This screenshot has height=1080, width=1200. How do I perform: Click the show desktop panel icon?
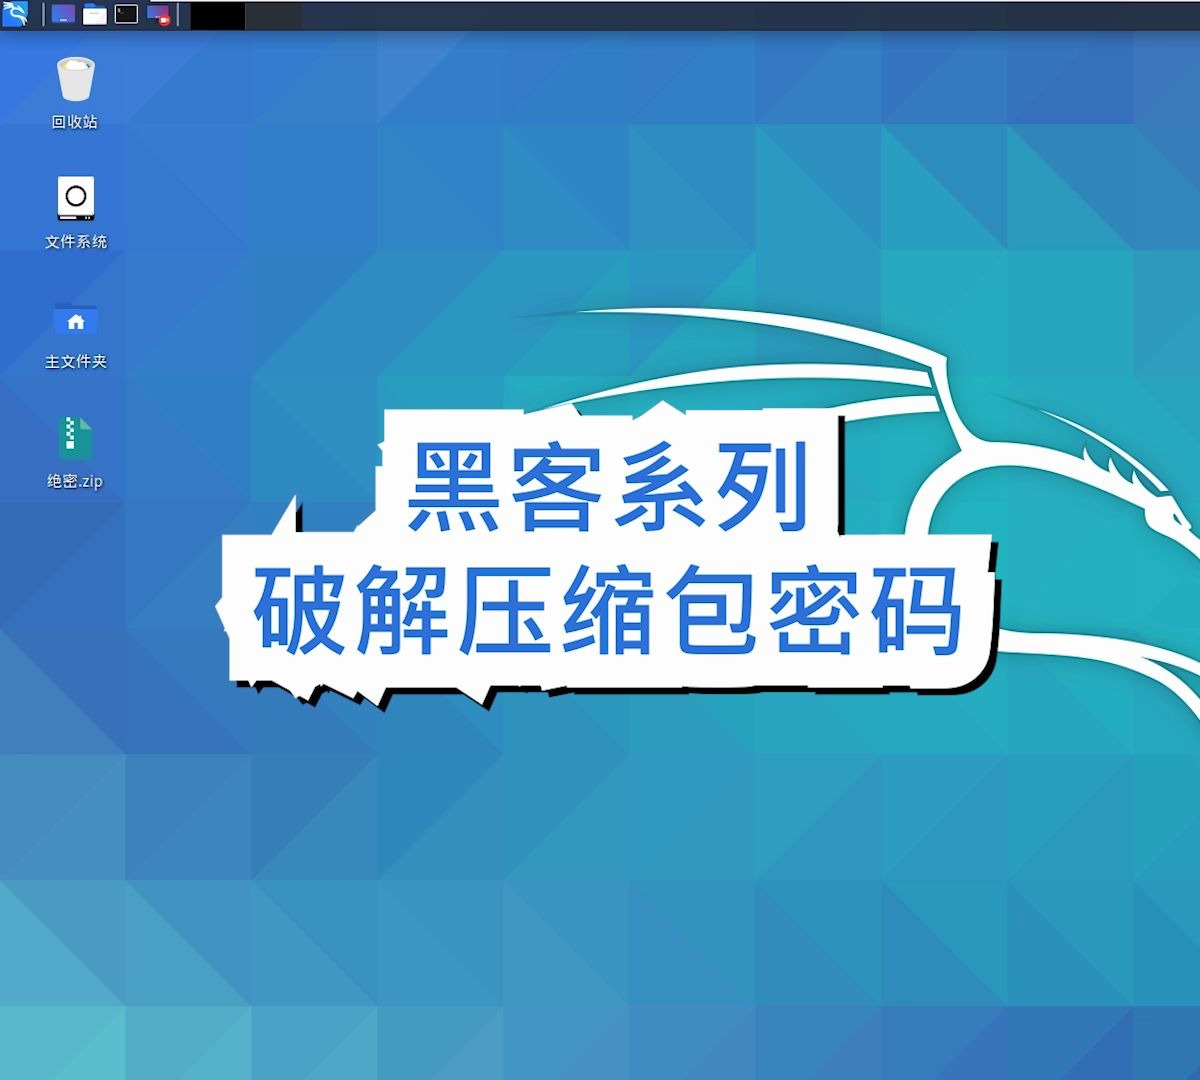click(x=63, y=14)
